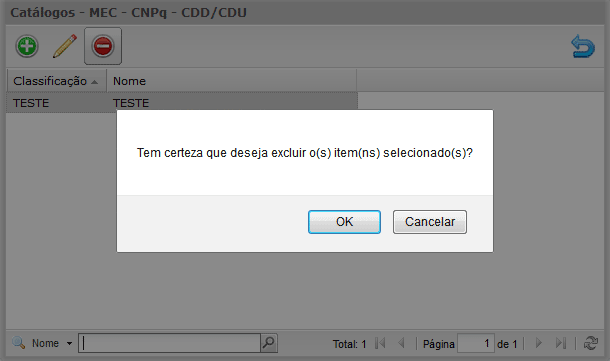The image size is (610, 361).
Task: Select the pencil edit icon
Action: (x=65, y=46)
